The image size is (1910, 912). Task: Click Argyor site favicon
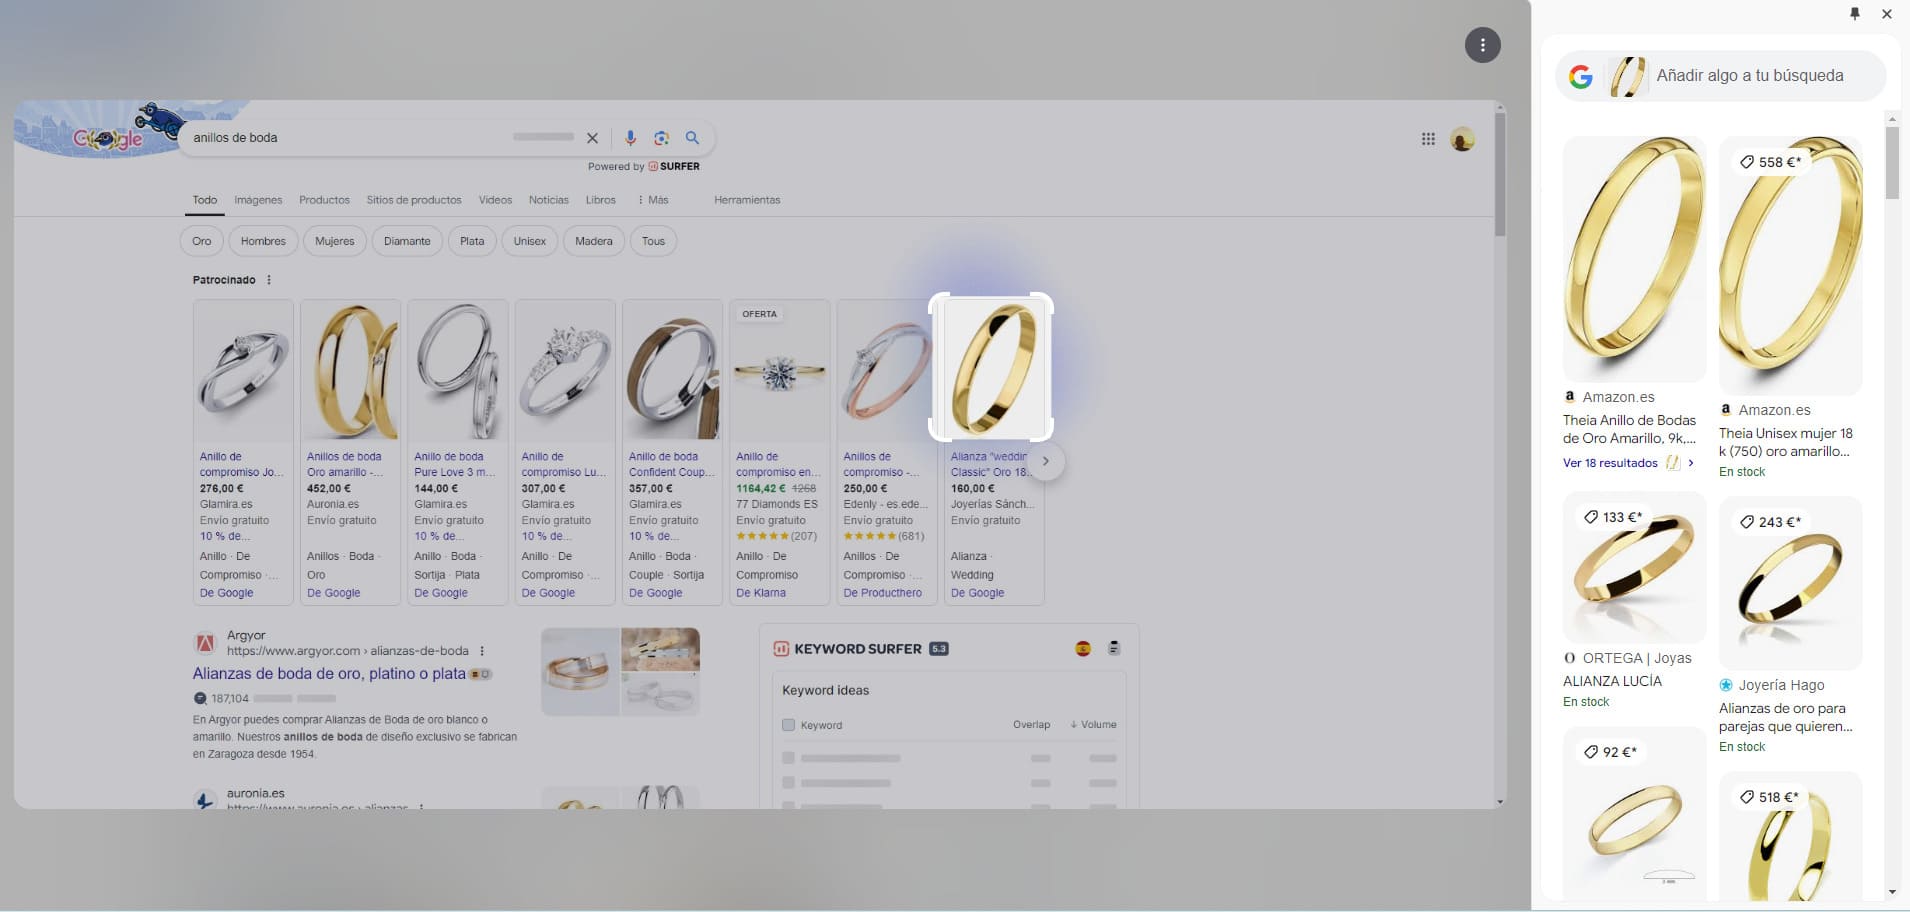click(x=205, y=643)
